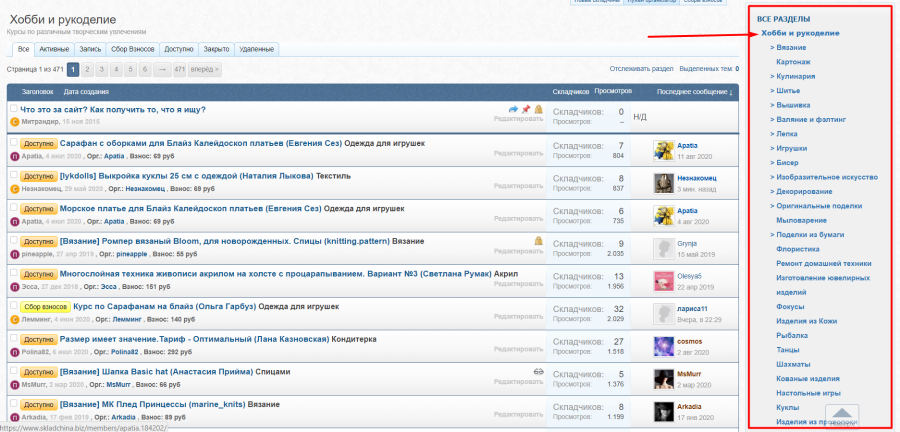Viewport: 900px width, 432px height.
Task: Open the Сбор Взносов tab
Action: (x=131, y=48)
